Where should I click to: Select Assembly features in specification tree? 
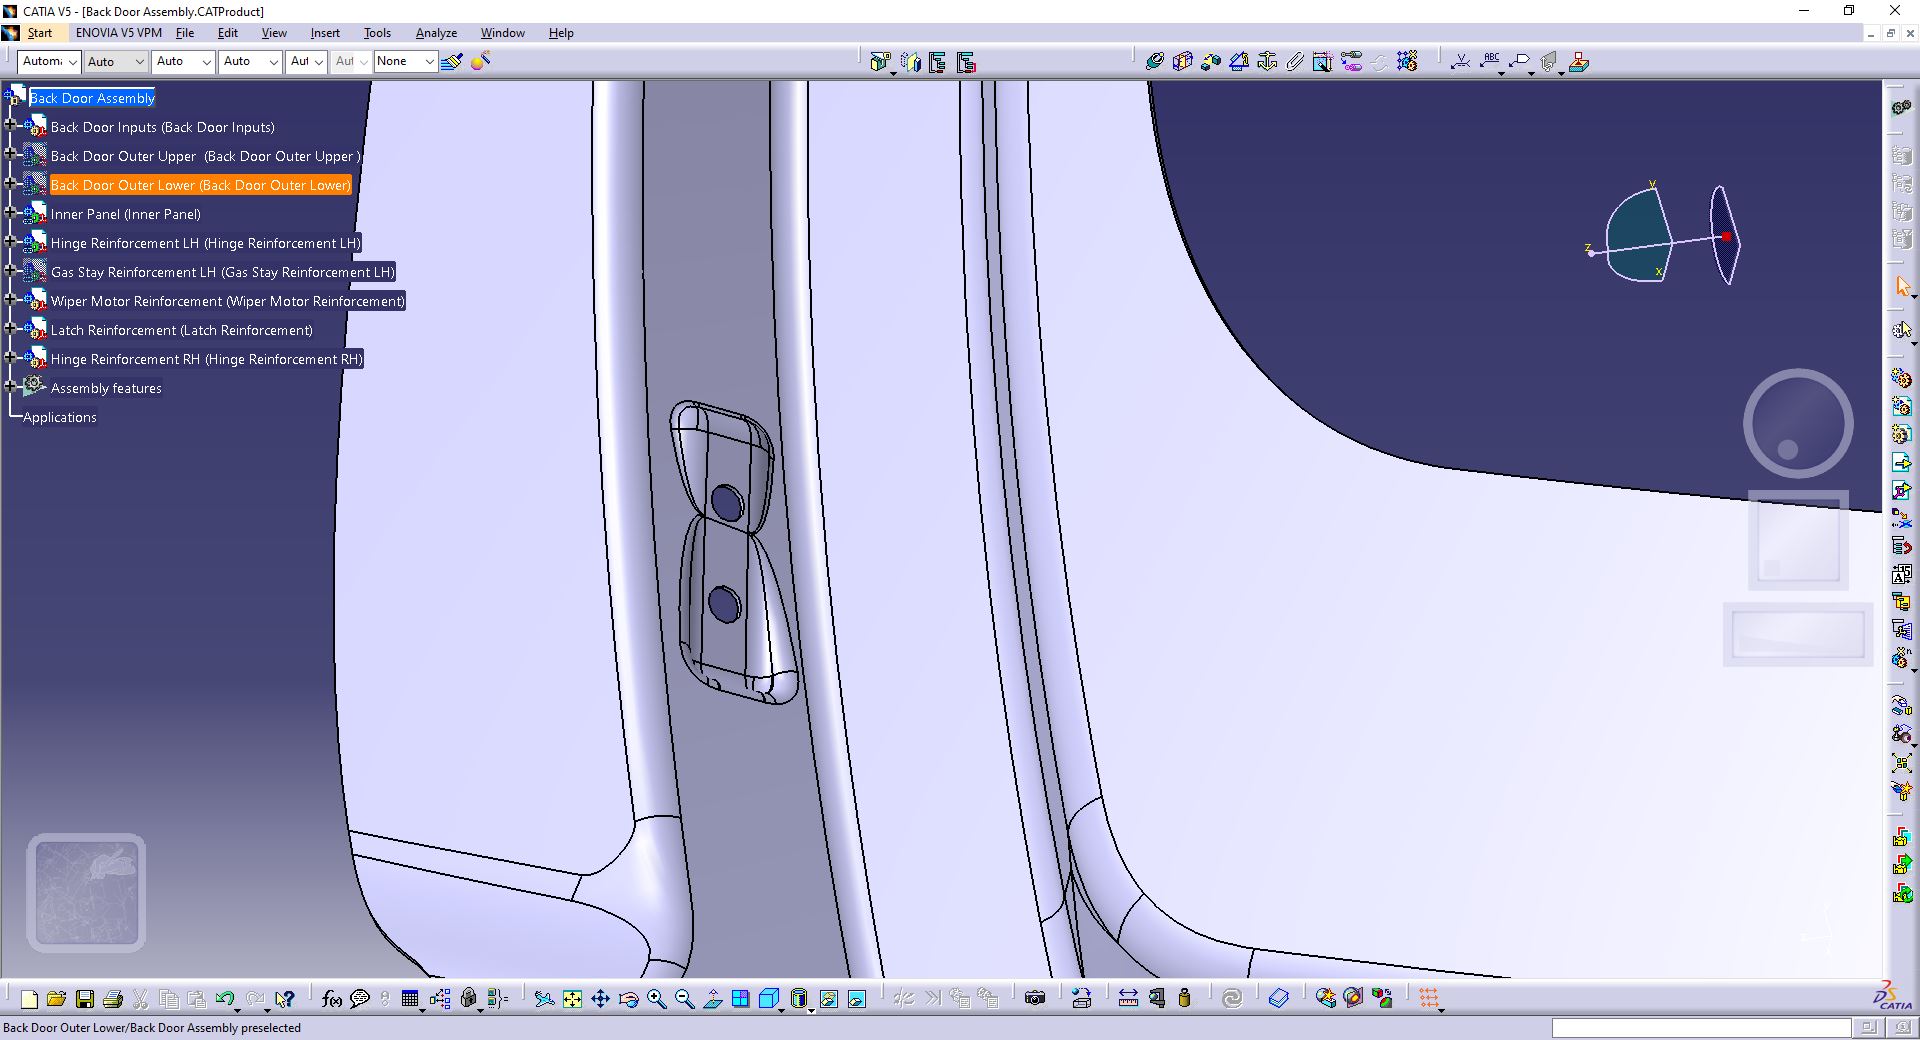(106, 388)
